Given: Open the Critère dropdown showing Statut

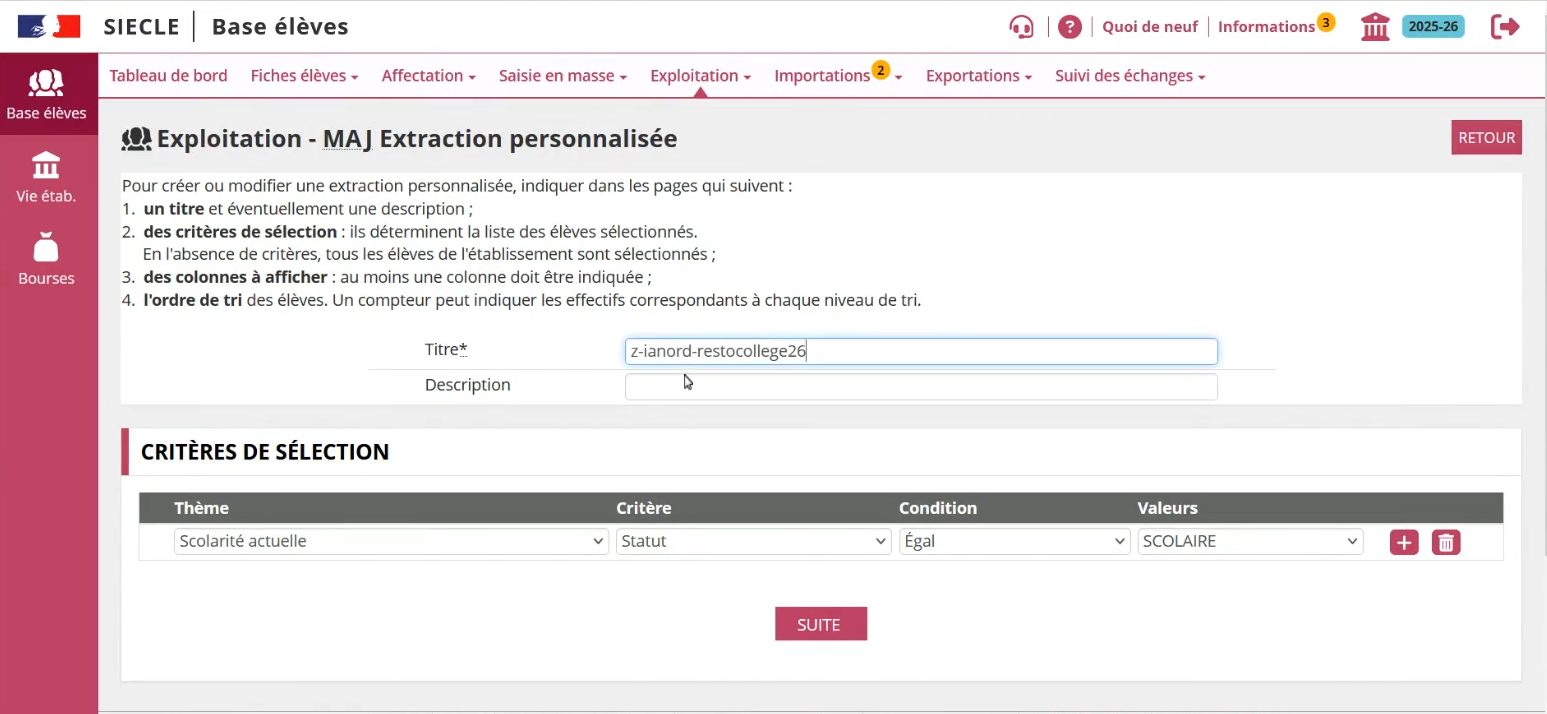Looking at the screenshot, I should (x=753, y=541).
